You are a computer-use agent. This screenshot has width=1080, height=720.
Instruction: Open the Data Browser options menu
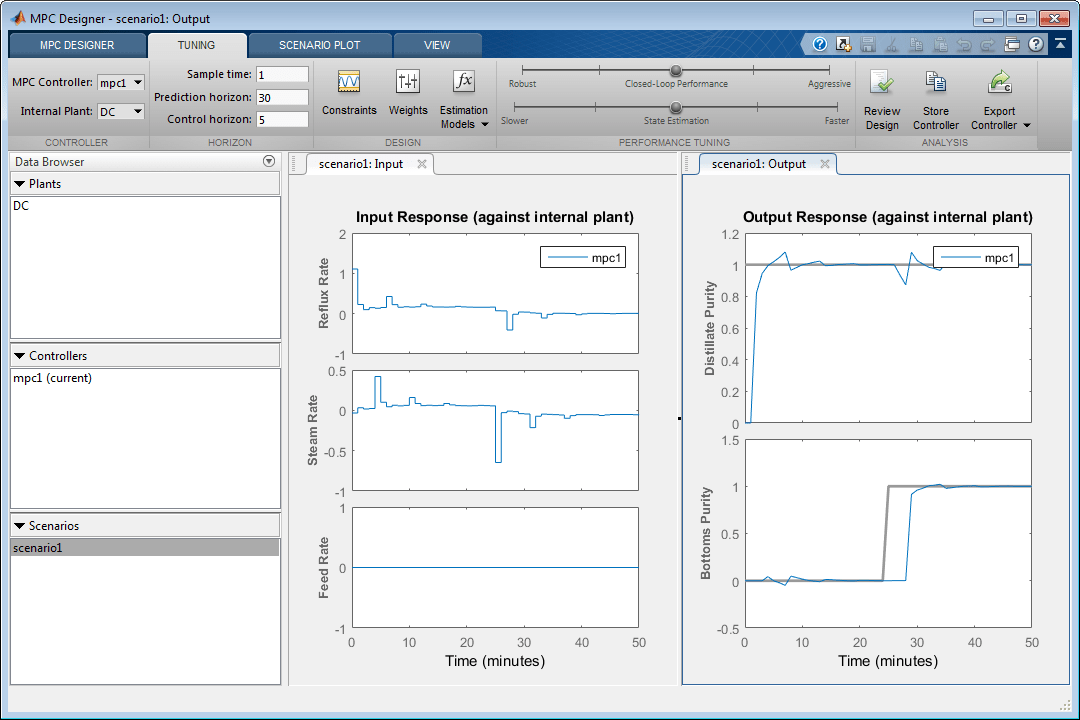pyautogui.click(x=268, y=162)
